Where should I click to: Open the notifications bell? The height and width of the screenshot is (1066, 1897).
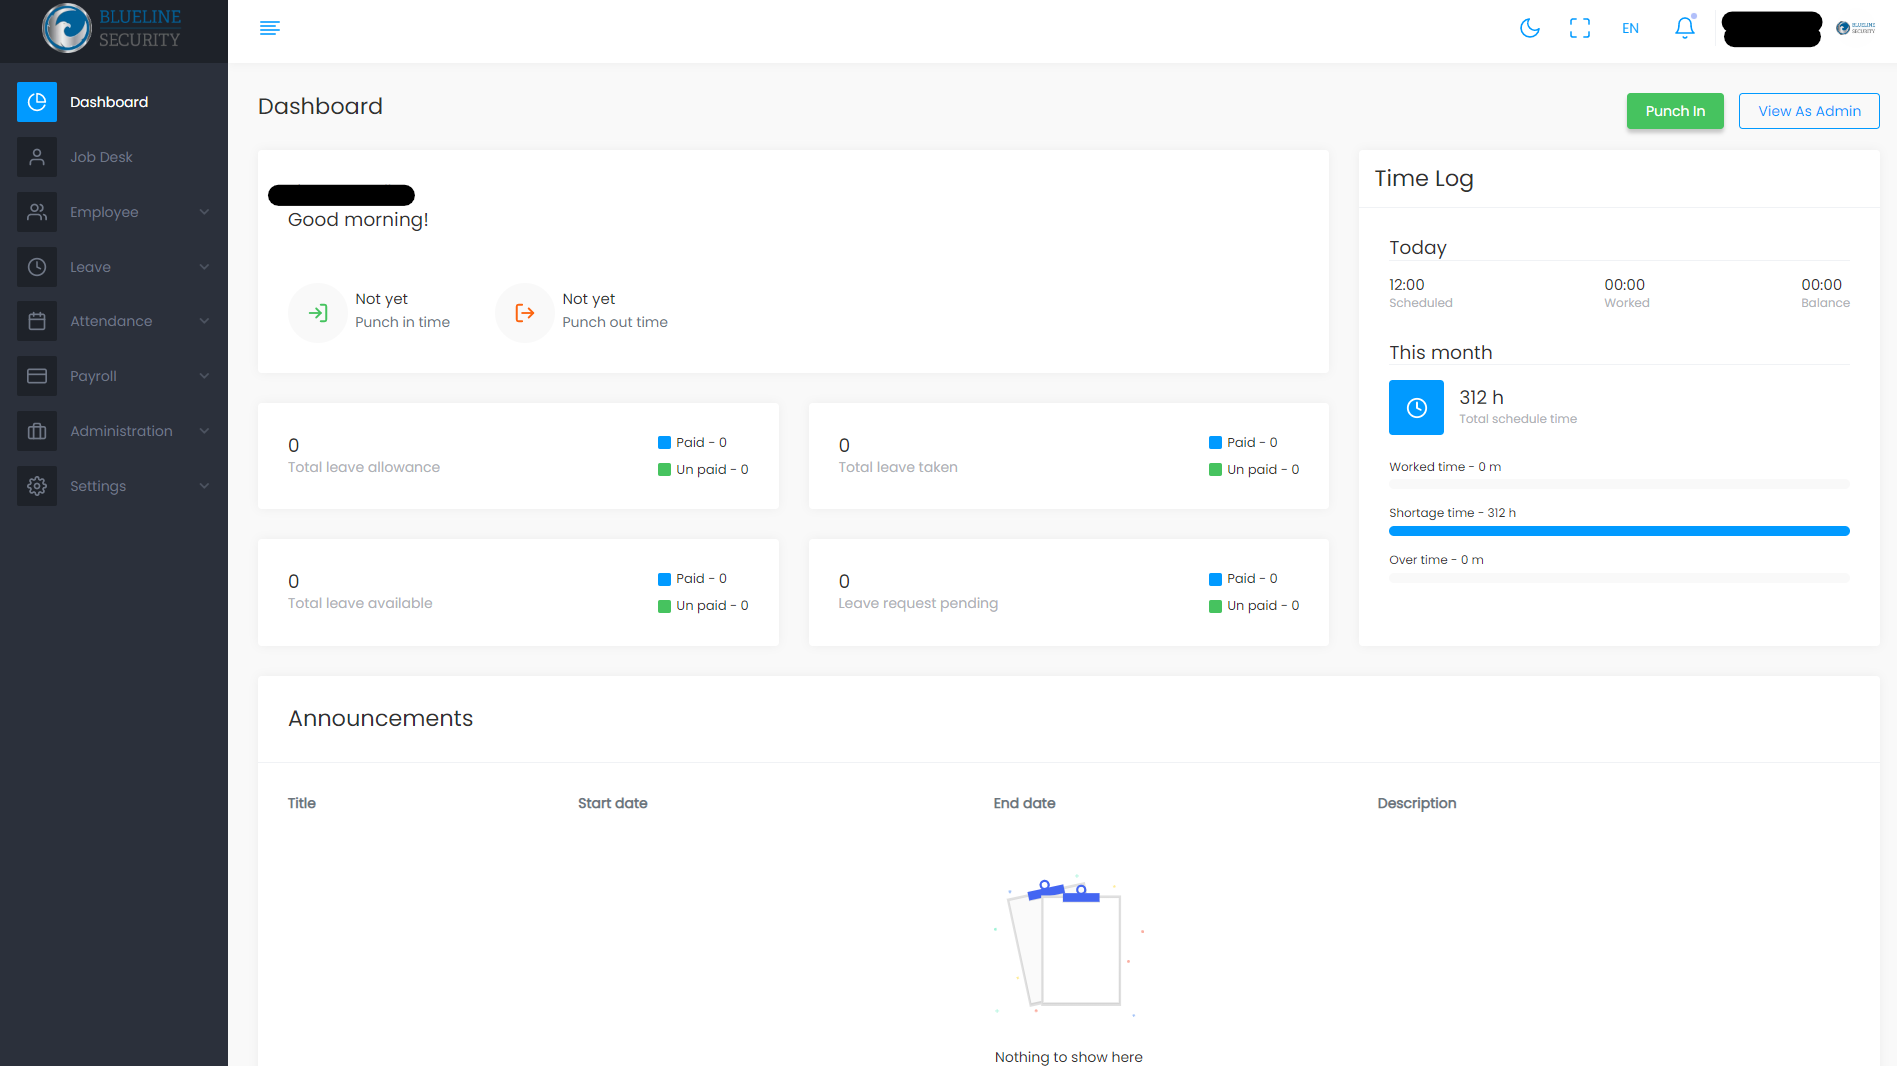[x=1684, y=28]
